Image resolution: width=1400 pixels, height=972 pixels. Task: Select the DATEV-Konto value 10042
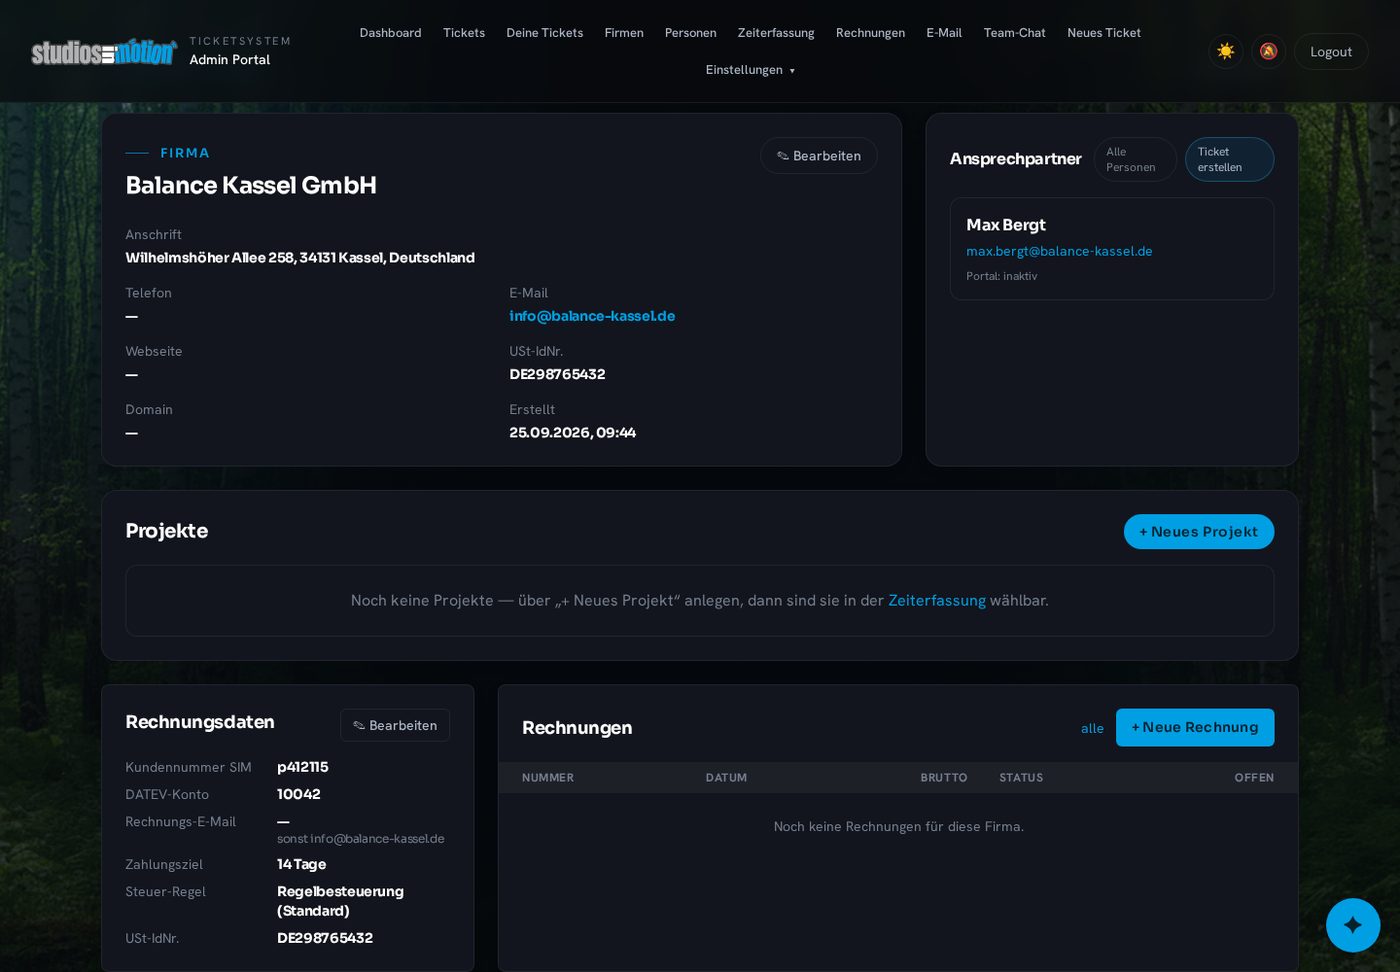click(299, 794)
